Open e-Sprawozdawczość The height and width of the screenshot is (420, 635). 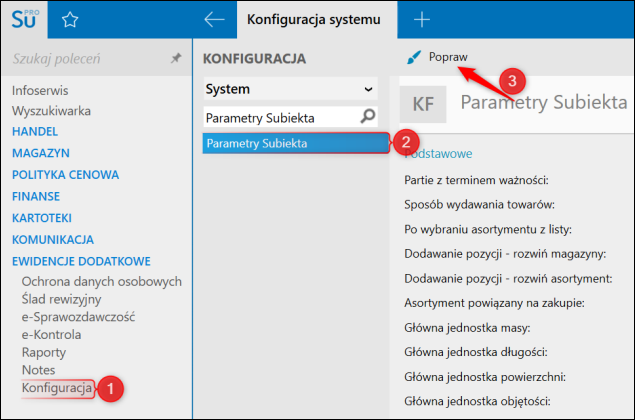pos(79,317)
